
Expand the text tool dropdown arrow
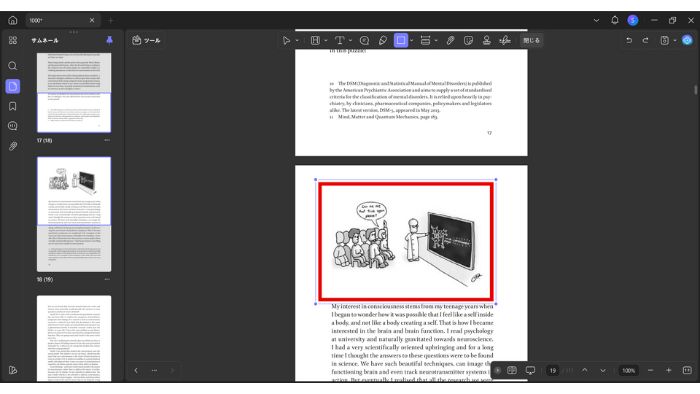[x=350, y=41]
